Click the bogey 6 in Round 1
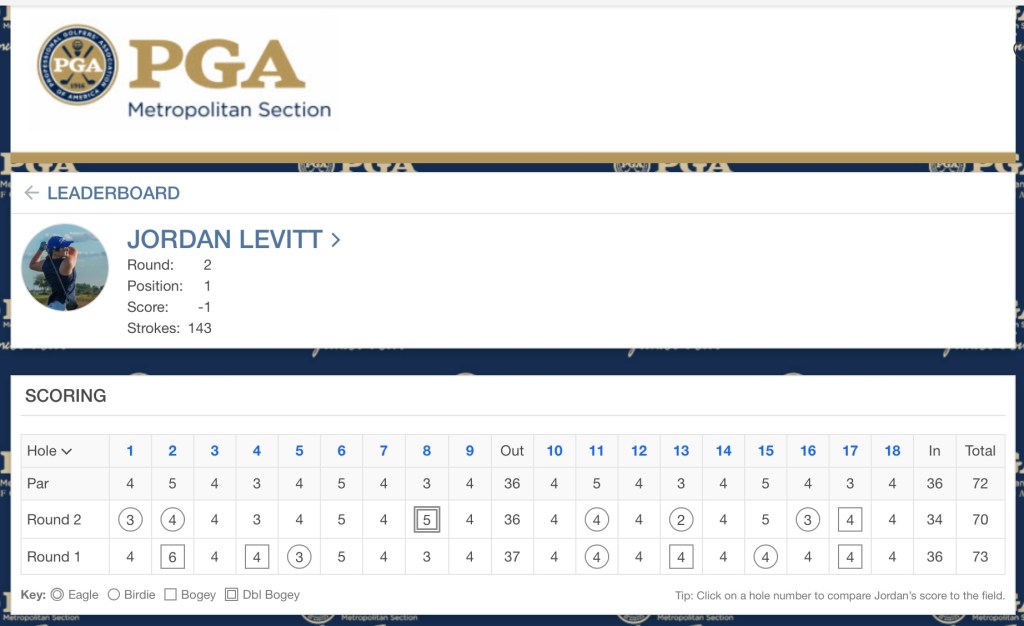Screen dimensions: 1024x626 tap(172, 557)
